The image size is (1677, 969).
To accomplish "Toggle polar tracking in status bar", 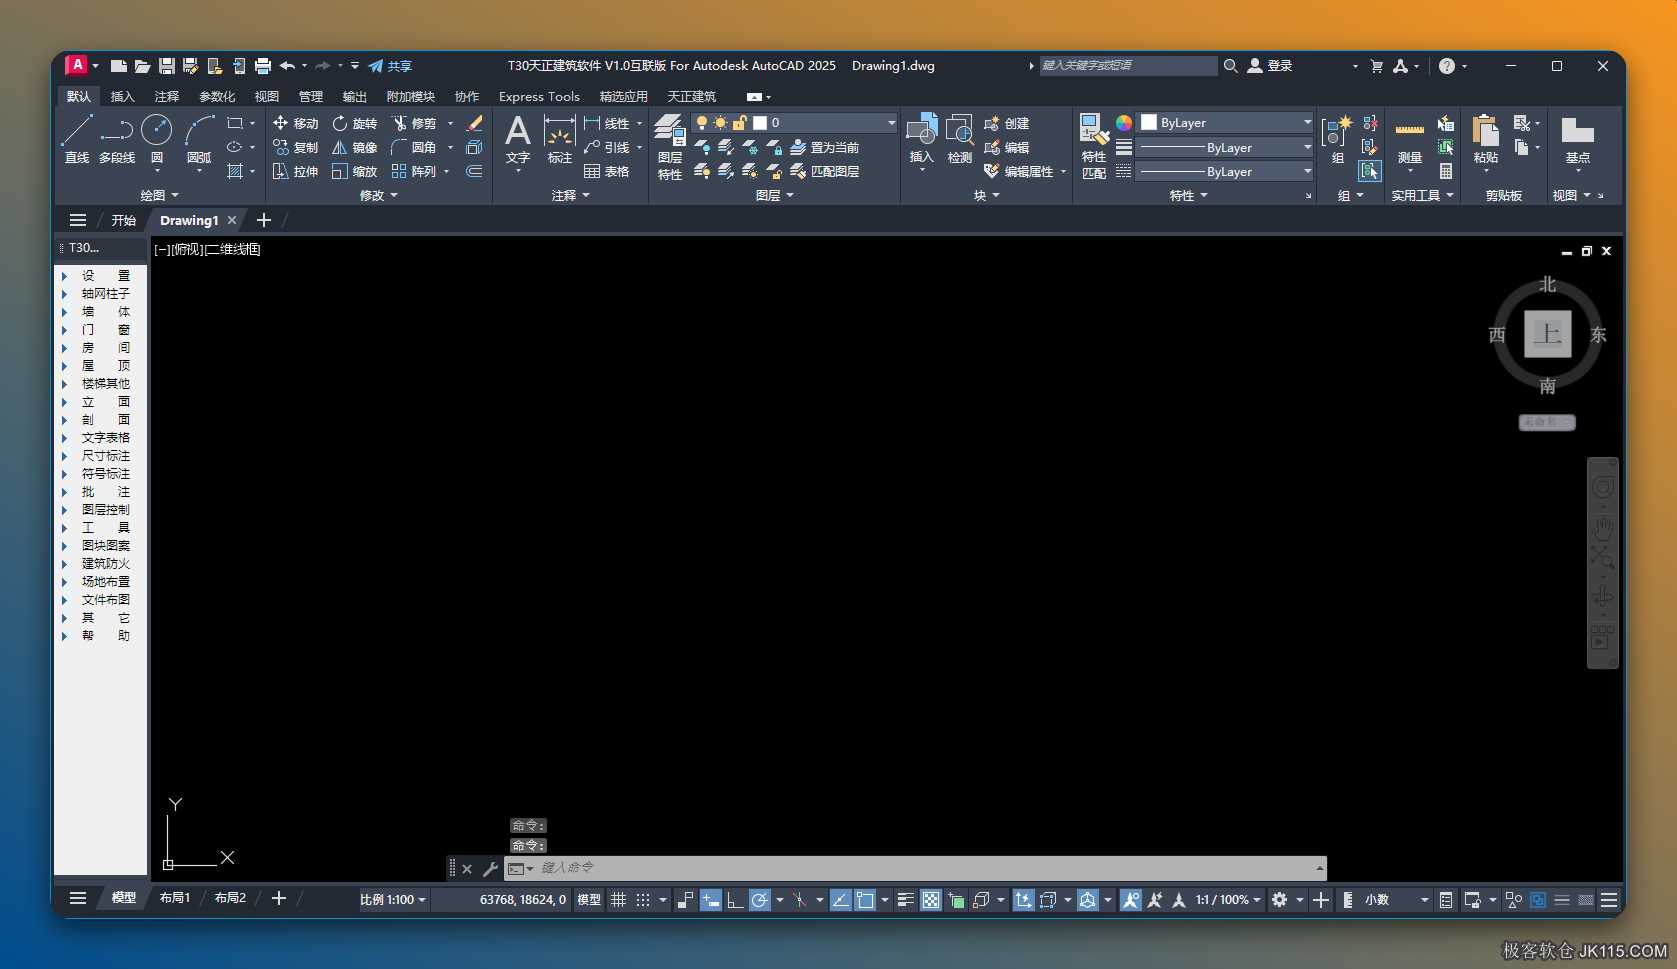I will [760, 900].
